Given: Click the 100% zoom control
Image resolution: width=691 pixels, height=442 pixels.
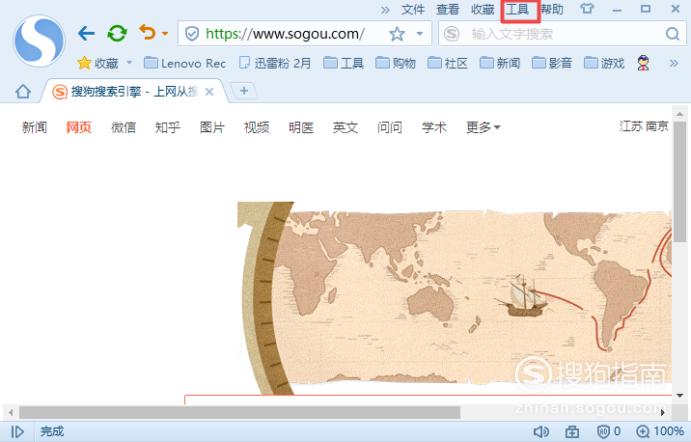Looking at the screenshot, I should pos(660,431).
